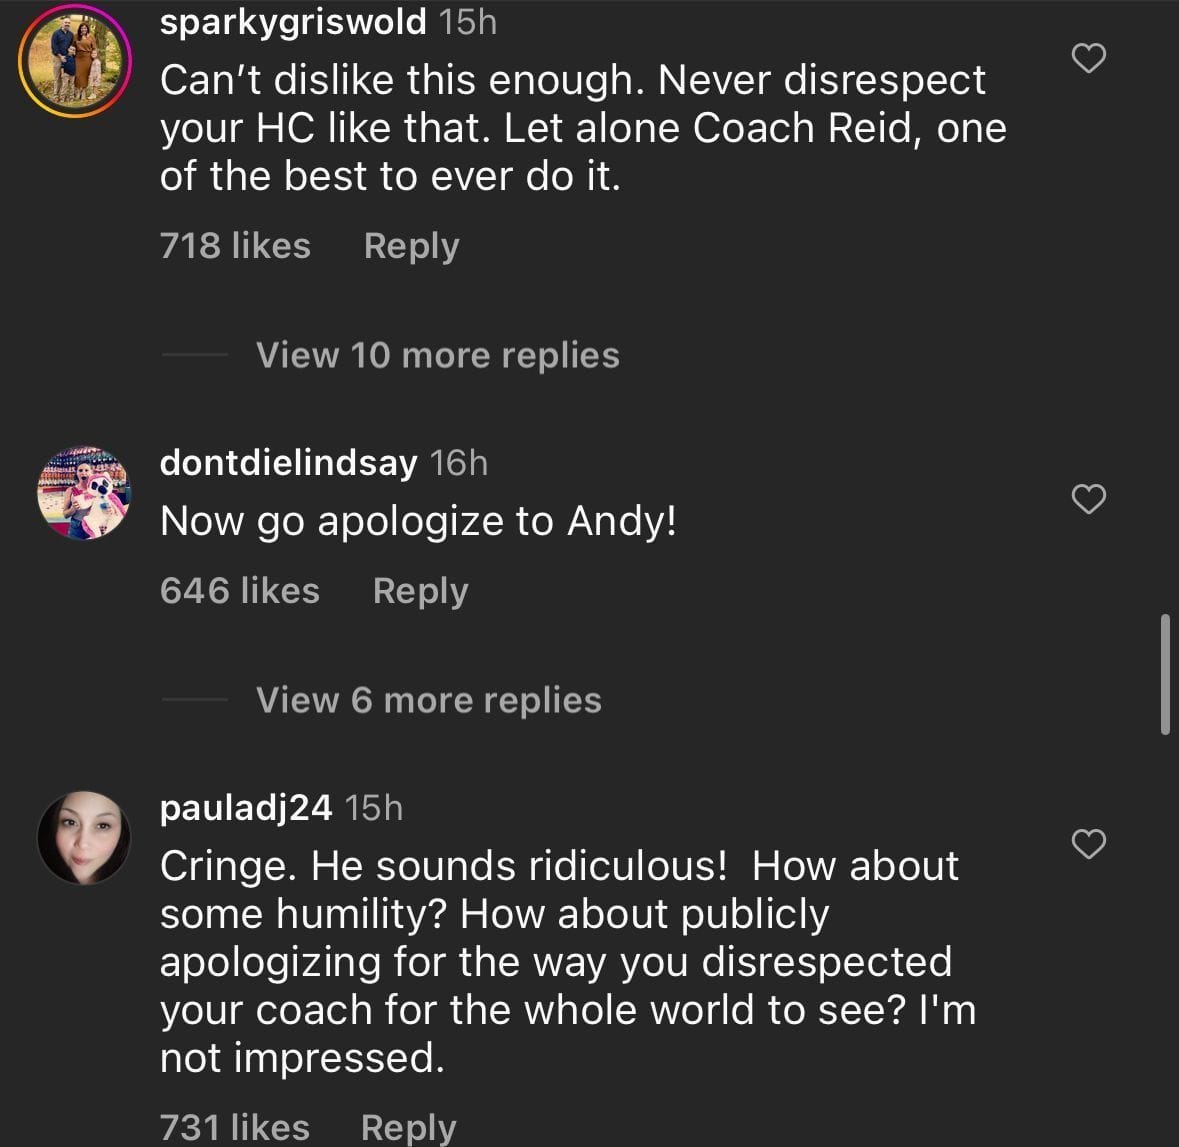1179x1147 pixels.
Task: Reply to pauladj24's comment
Action: pyautogui.click(x=408, y=1128)
